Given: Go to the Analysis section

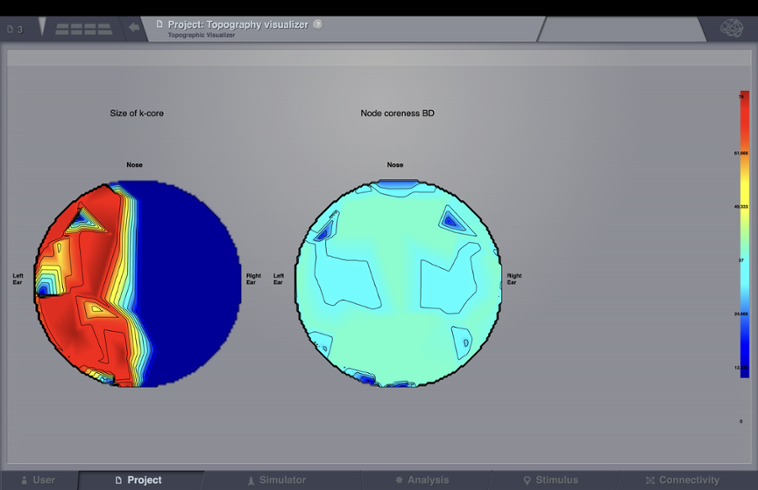Looking at the screenshot, I should (x=421, y=480).
